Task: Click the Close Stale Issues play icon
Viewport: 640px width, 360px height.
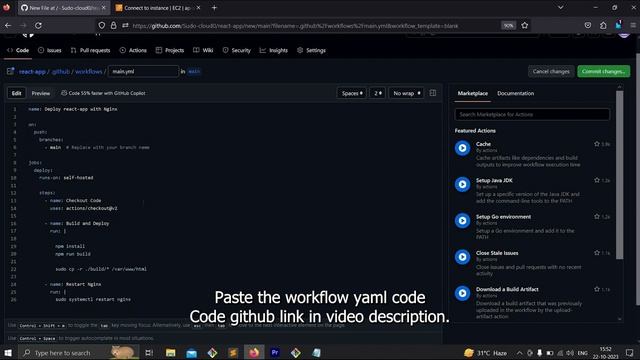Action: [462, 257]
